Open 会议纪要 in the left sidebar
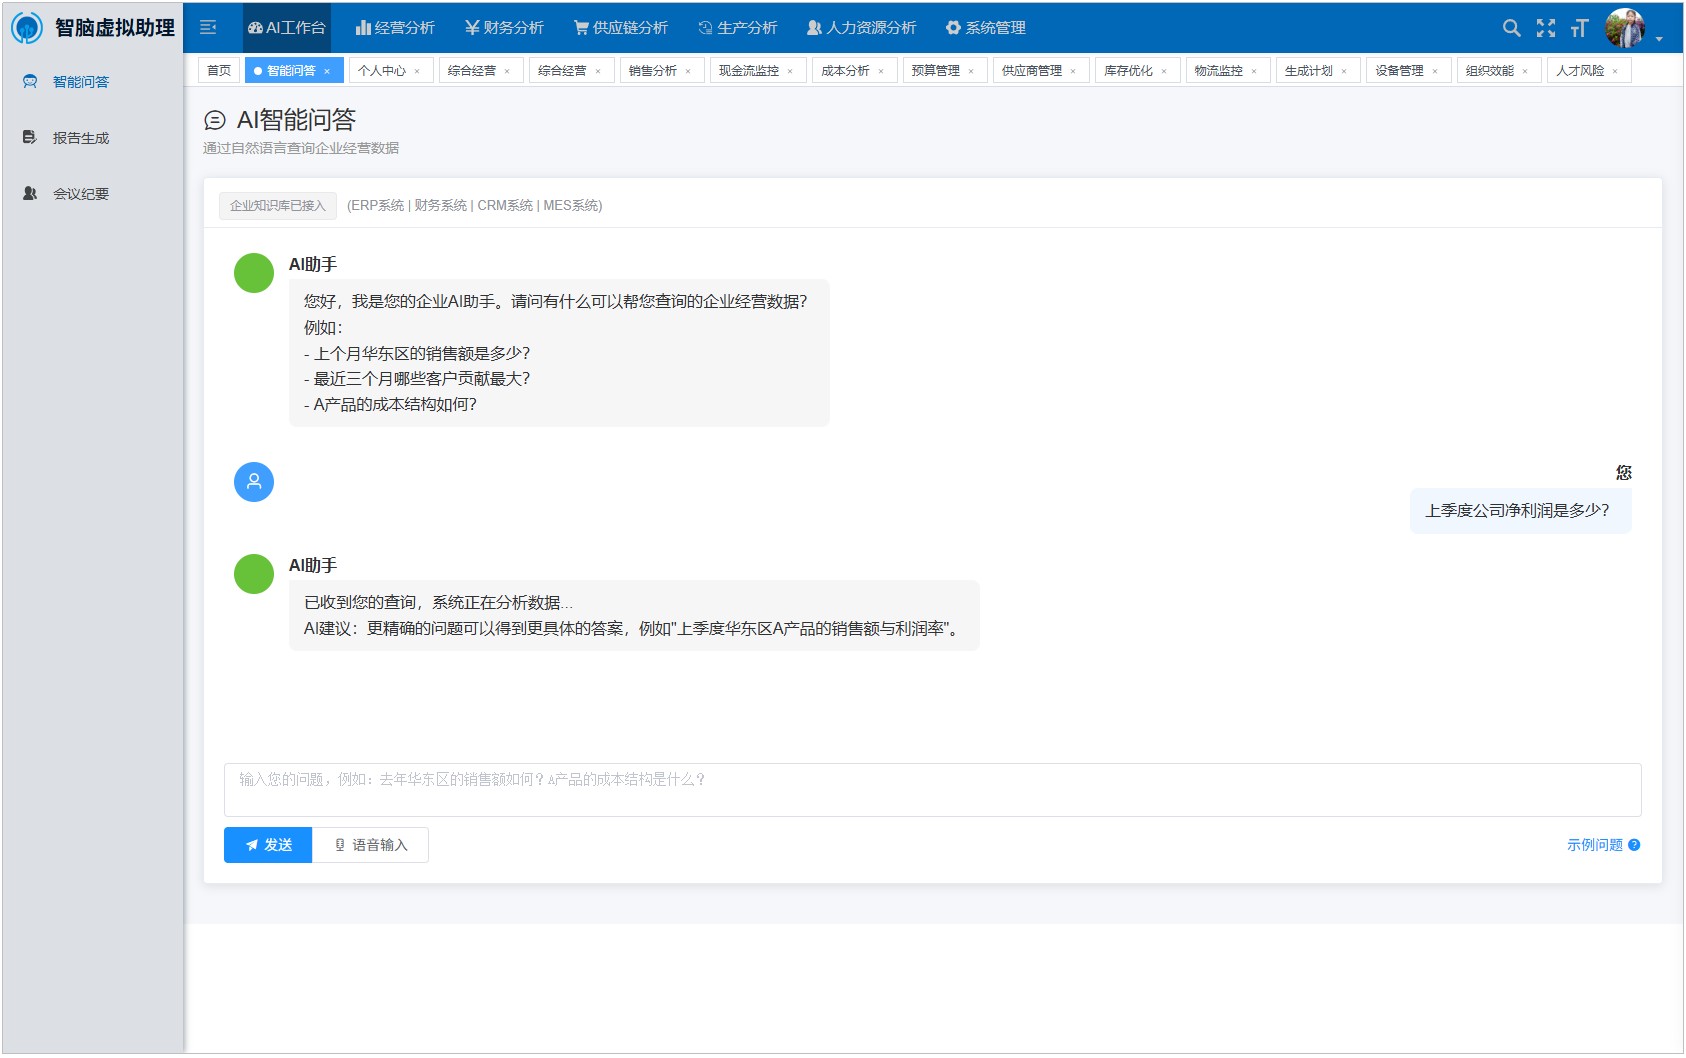 pos(80,194)
